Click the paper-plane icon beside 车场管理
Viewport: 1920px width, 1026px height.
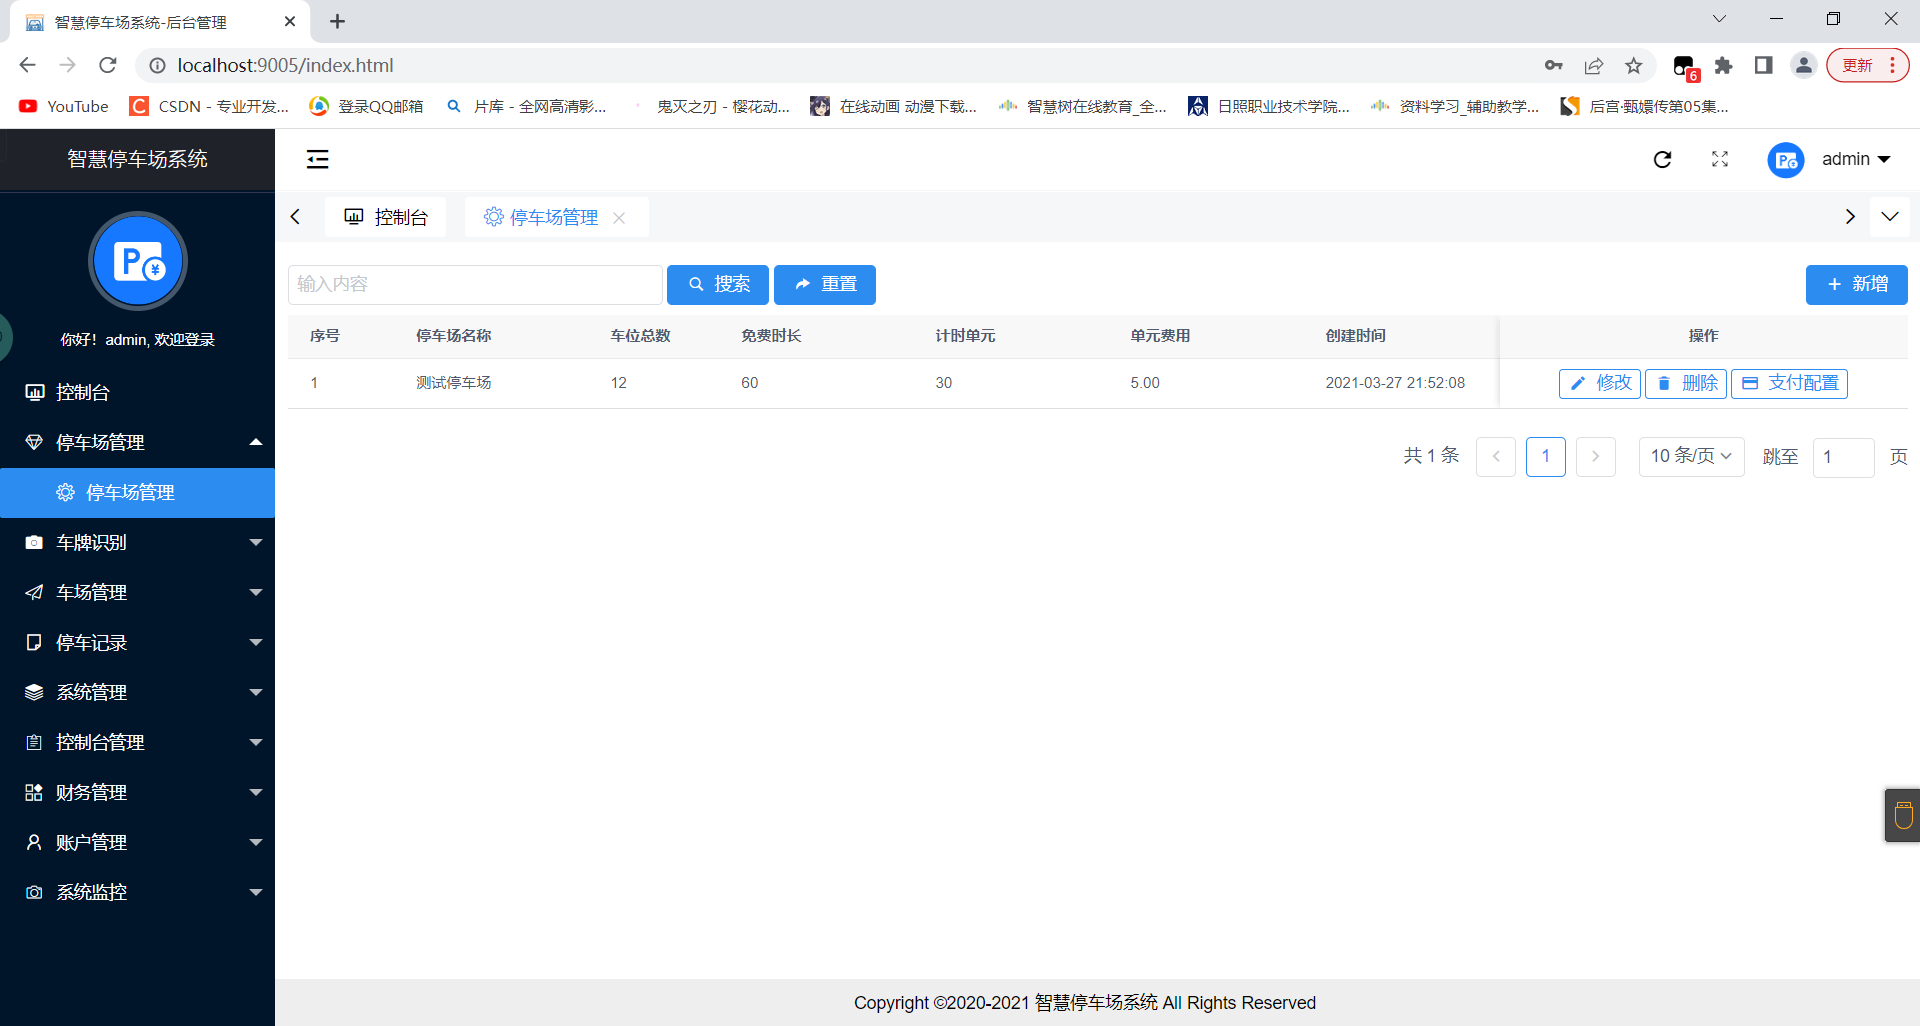click(34, 592)
